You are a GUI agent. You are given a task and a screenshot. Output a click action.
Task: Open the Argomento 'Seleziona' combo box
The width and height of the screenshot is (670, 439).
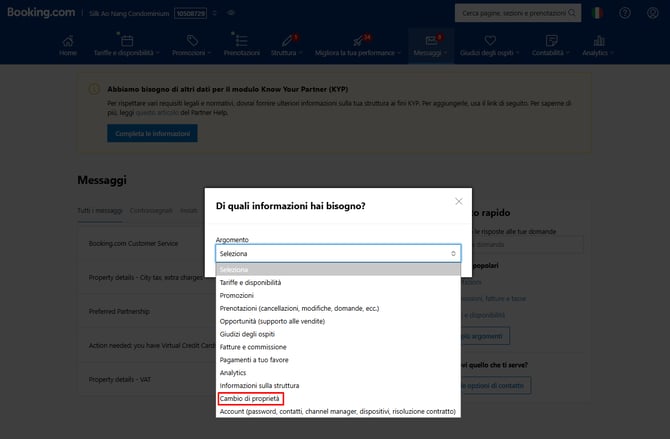pyautogui.click(x=338, y=254)
